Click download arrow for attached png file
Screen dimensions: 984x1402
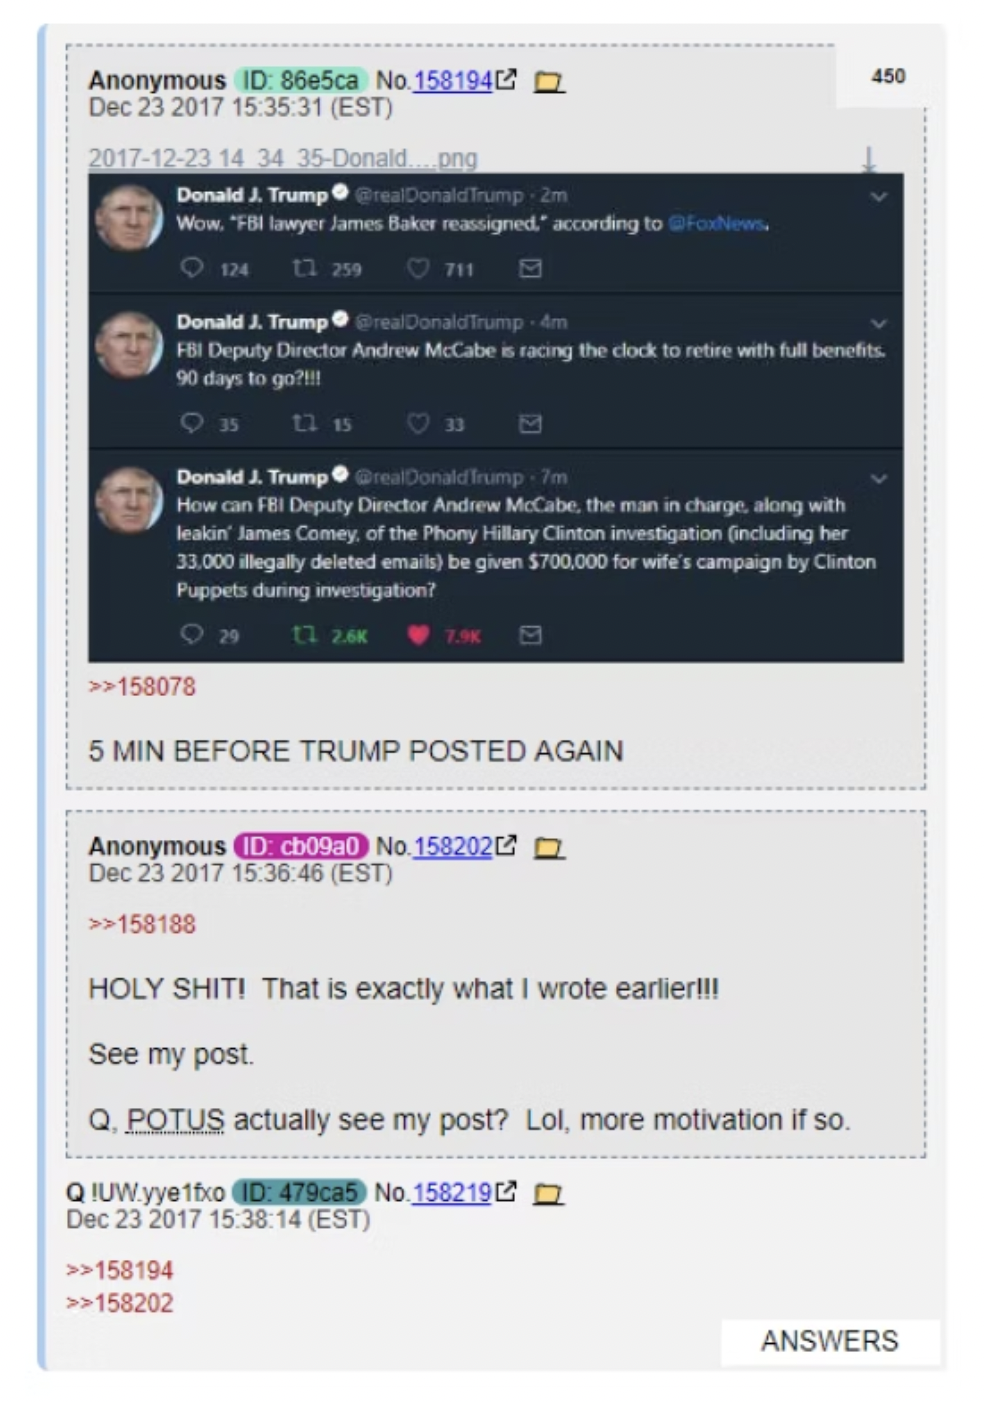click(869, 158)
